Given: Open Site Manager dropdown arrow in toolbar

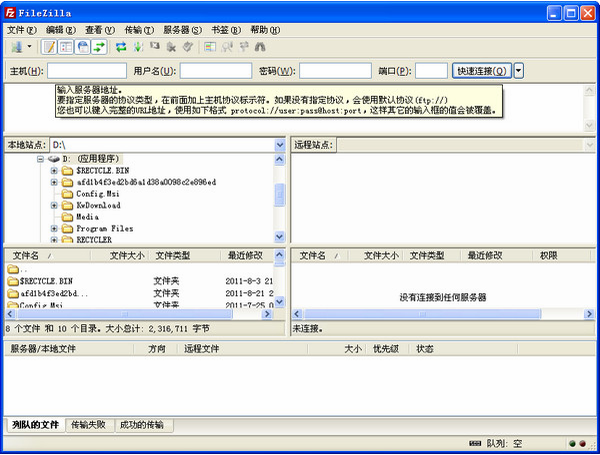Looking at the screenshot, I should [x=29, y=47].
